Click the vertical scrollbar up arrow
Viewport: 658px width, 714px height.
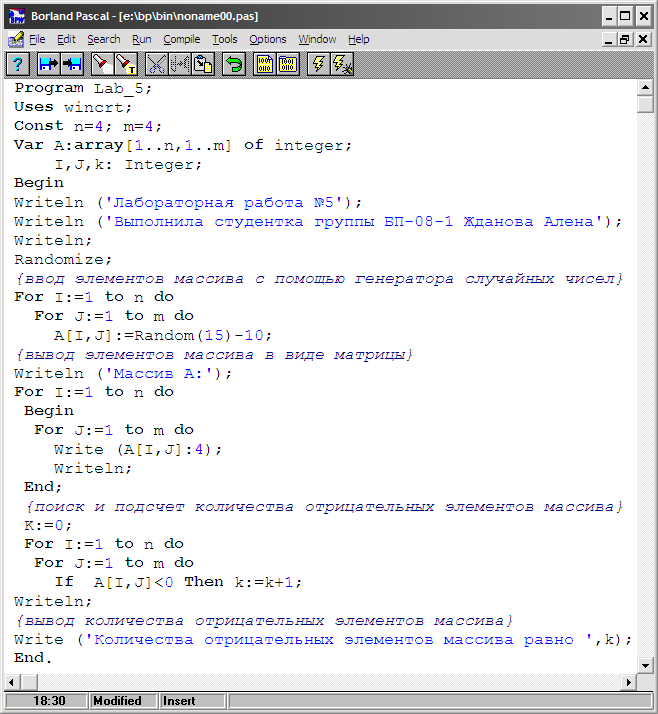(x=645, y=87)
